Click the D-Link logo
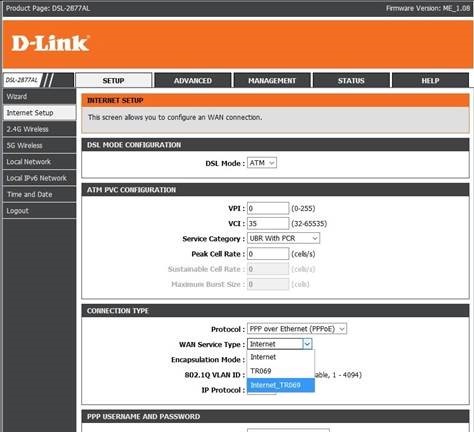The height and width of the screenshot is (432, 474). [x=50, y=44]
